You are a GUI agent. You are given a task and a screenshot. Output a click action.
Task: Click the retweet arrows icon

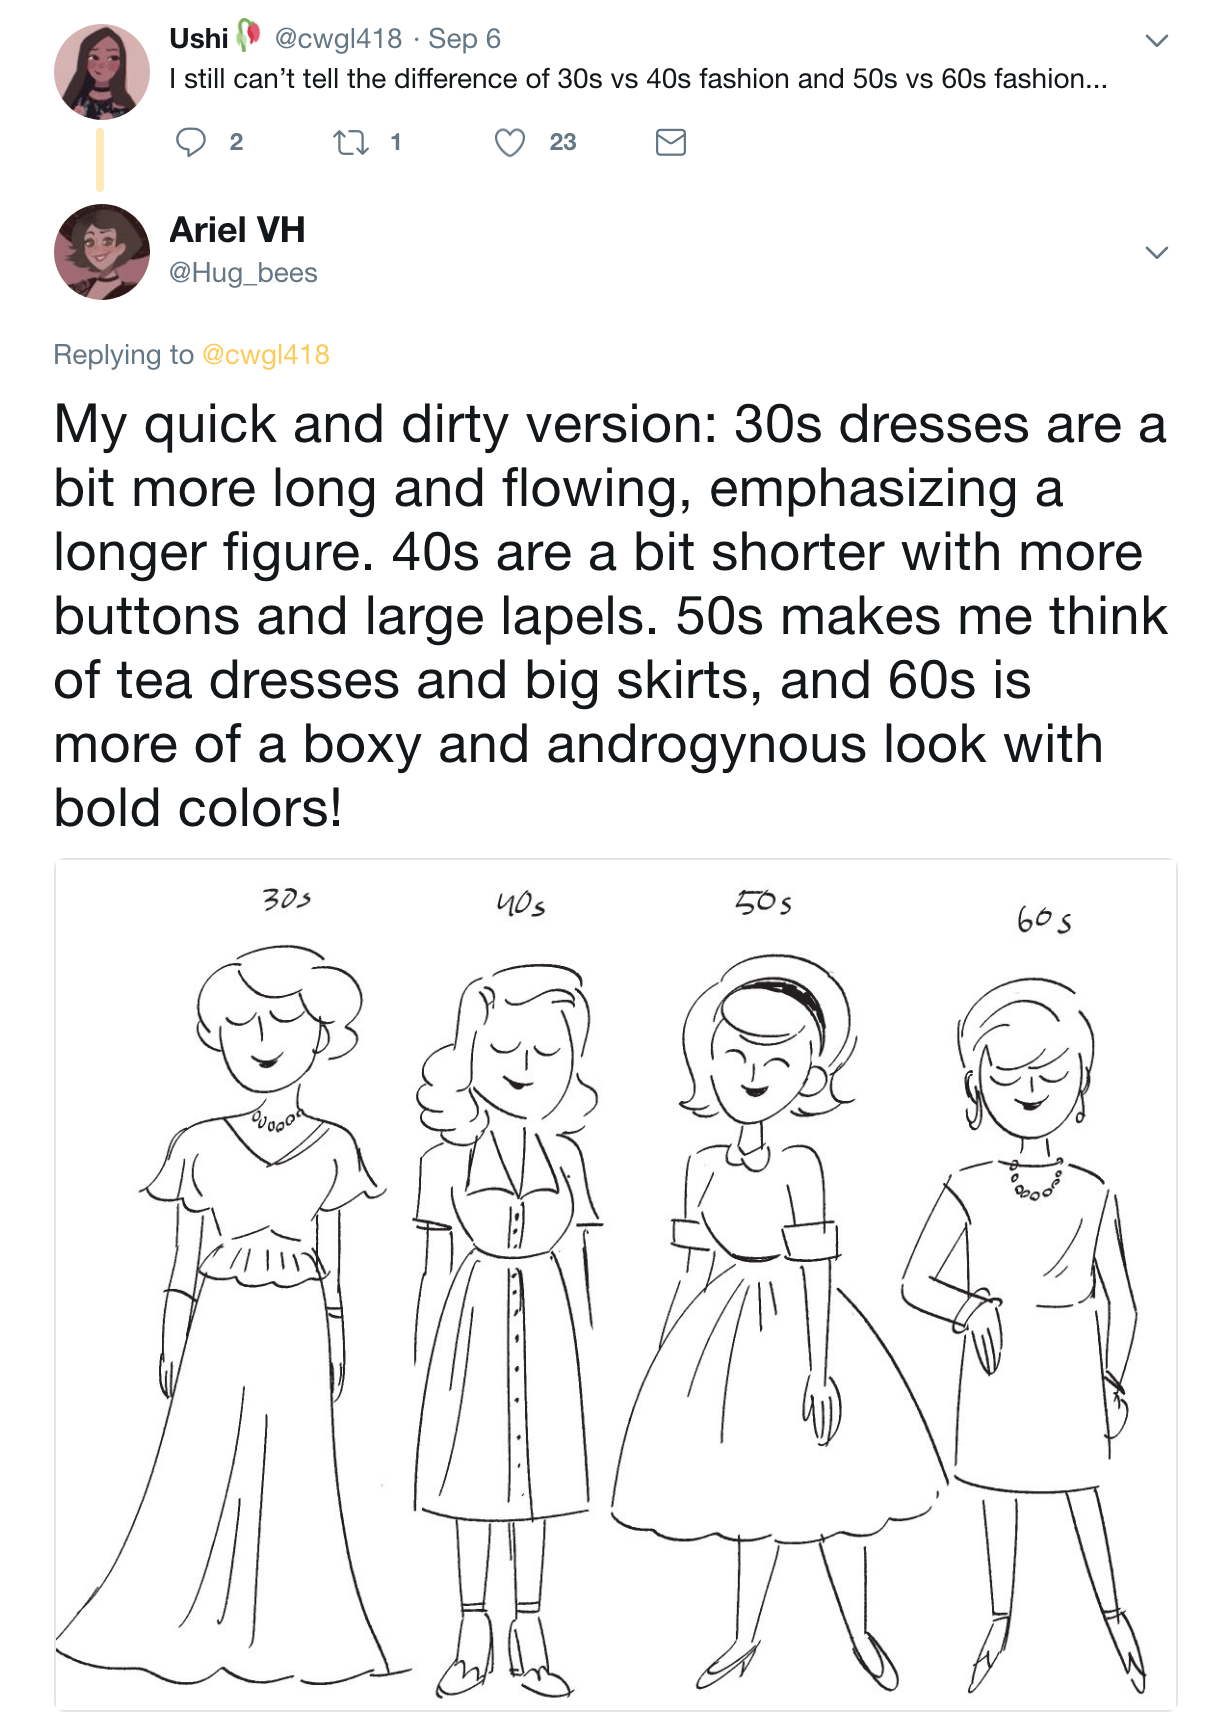350,143
